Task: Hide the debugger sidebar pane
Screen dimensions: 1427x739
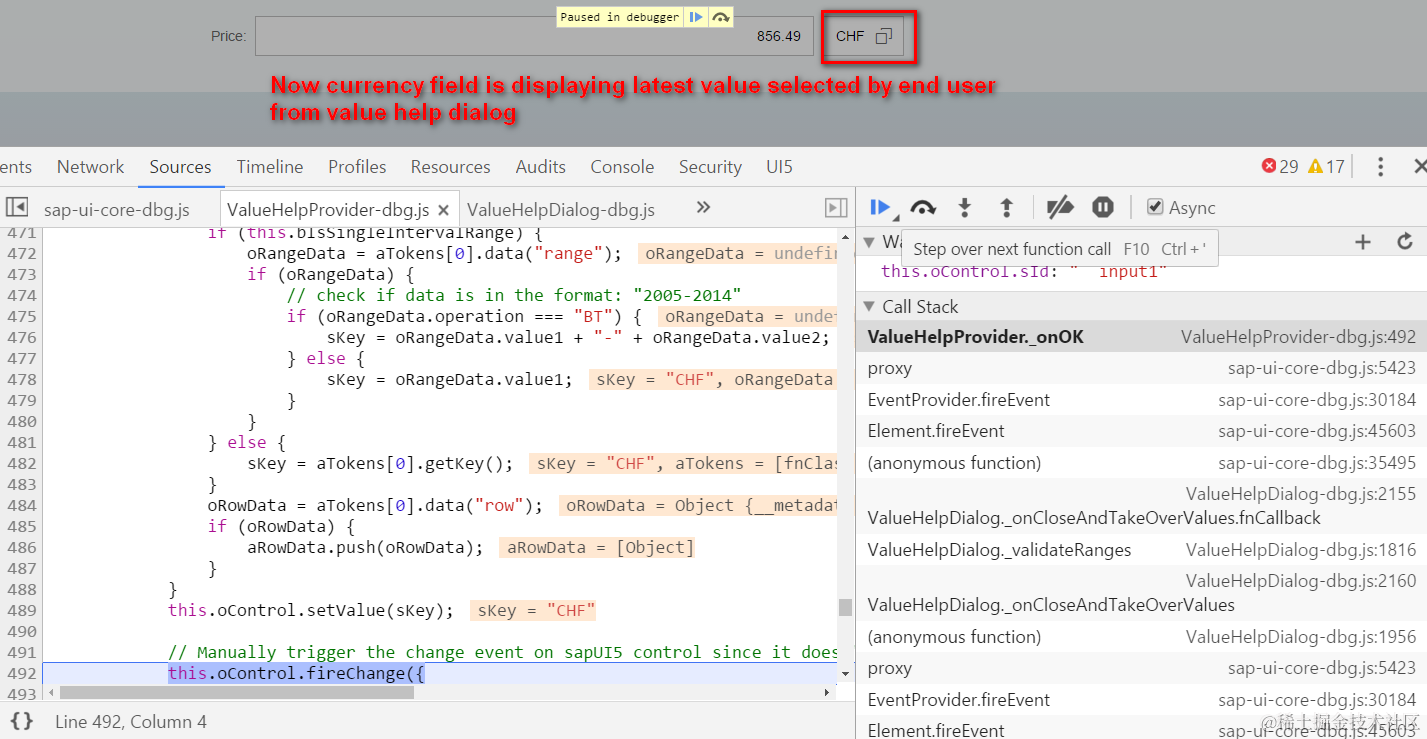Action: (x=836, y=207)
